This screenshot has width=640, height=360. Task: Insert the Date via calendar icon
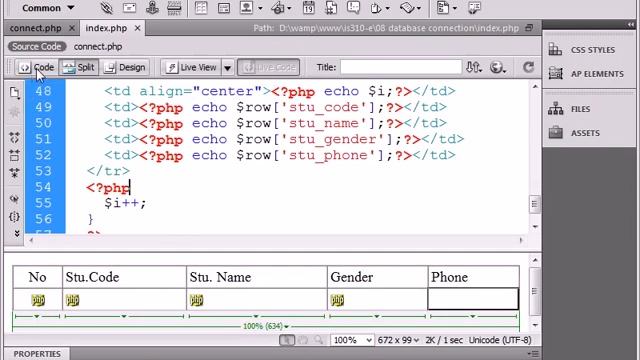pos(309,8)
